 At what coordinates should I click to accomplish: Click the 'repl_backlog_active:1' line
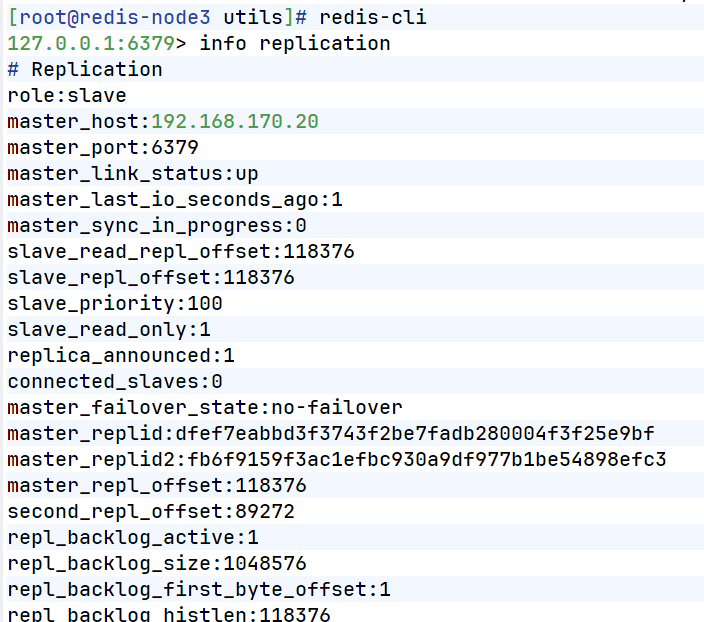point(133,538)
